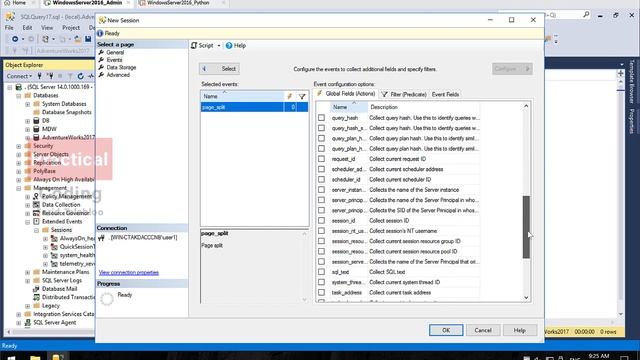The image size is (640, 360).
Task: Switch to WindowsServer2016_Python tab
Action: coord(178,3)
